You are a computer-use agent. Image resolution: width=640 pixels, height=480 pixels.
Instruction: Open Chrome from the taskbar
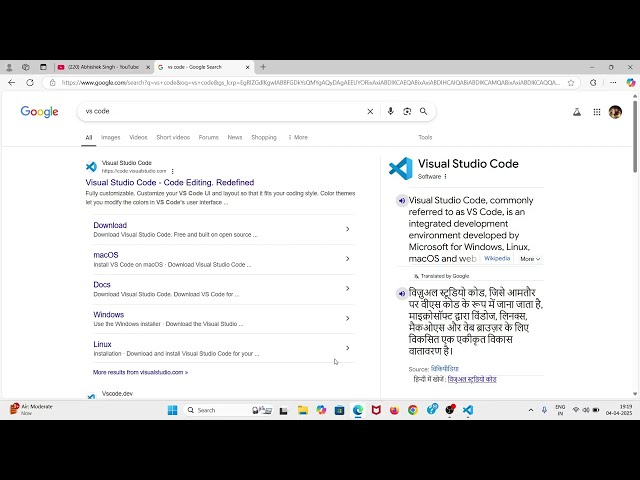pos(413,410)
